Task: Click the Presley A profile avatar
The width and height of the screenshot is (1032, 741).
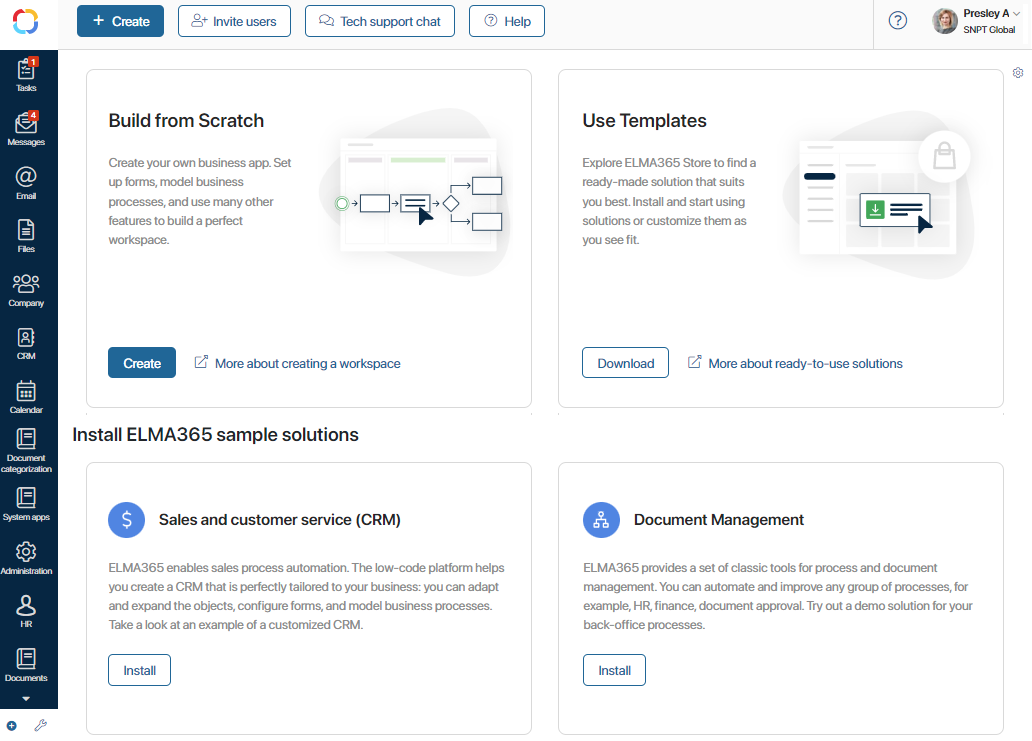Action: (x=944, y=21)
